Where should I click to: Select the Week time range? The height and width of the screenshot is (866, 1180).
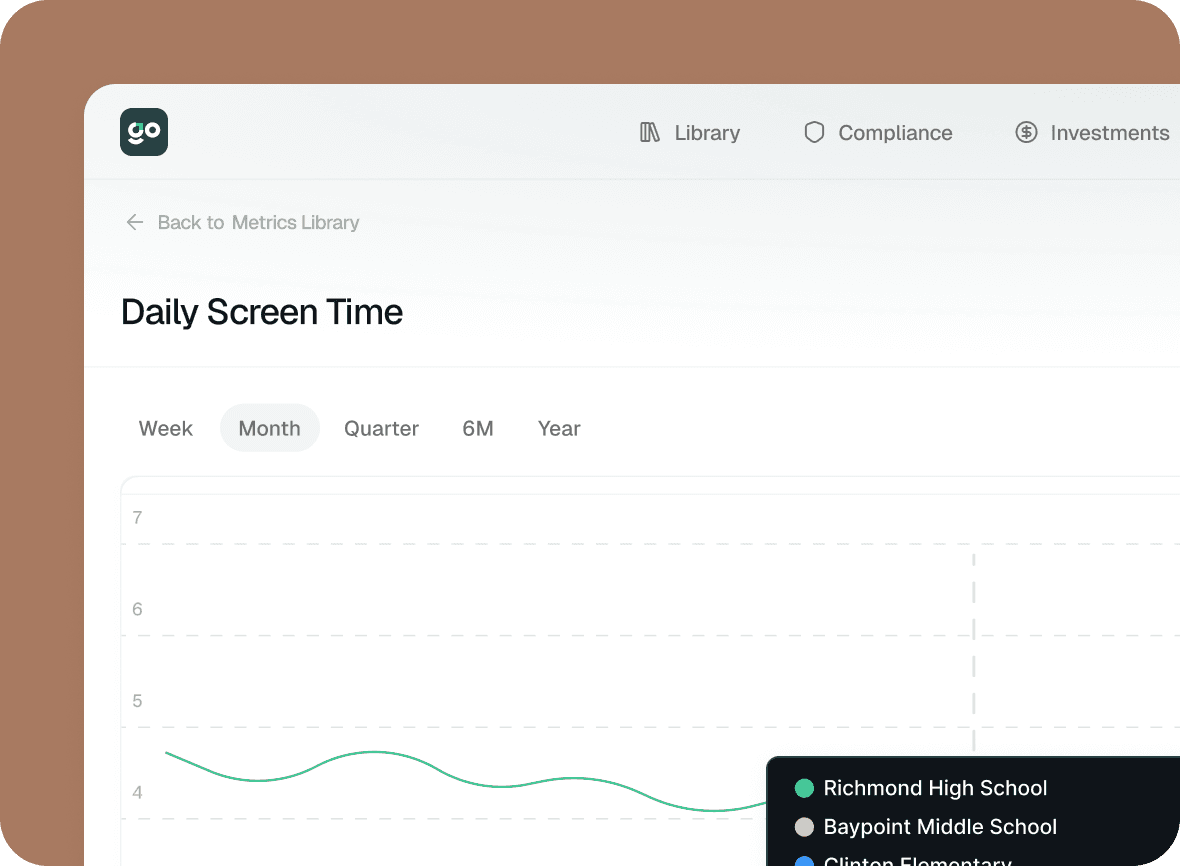click(x=166, y=428)
